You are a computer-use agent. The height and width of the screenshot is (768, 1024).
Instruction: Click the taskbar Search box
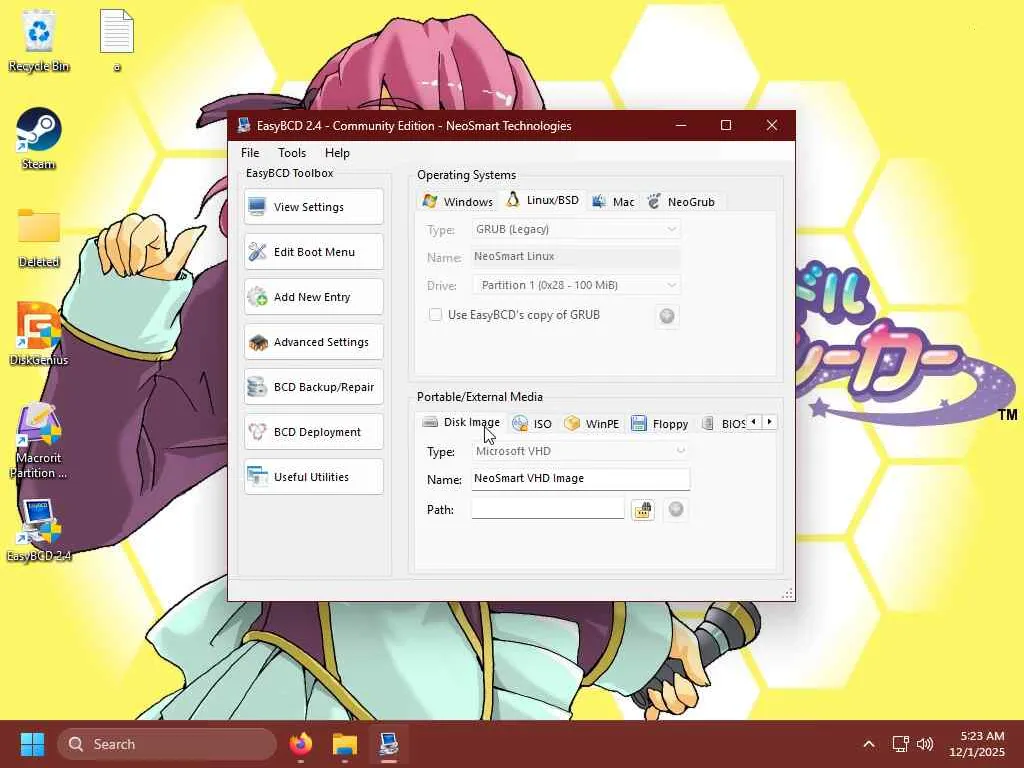pos(167,744)
